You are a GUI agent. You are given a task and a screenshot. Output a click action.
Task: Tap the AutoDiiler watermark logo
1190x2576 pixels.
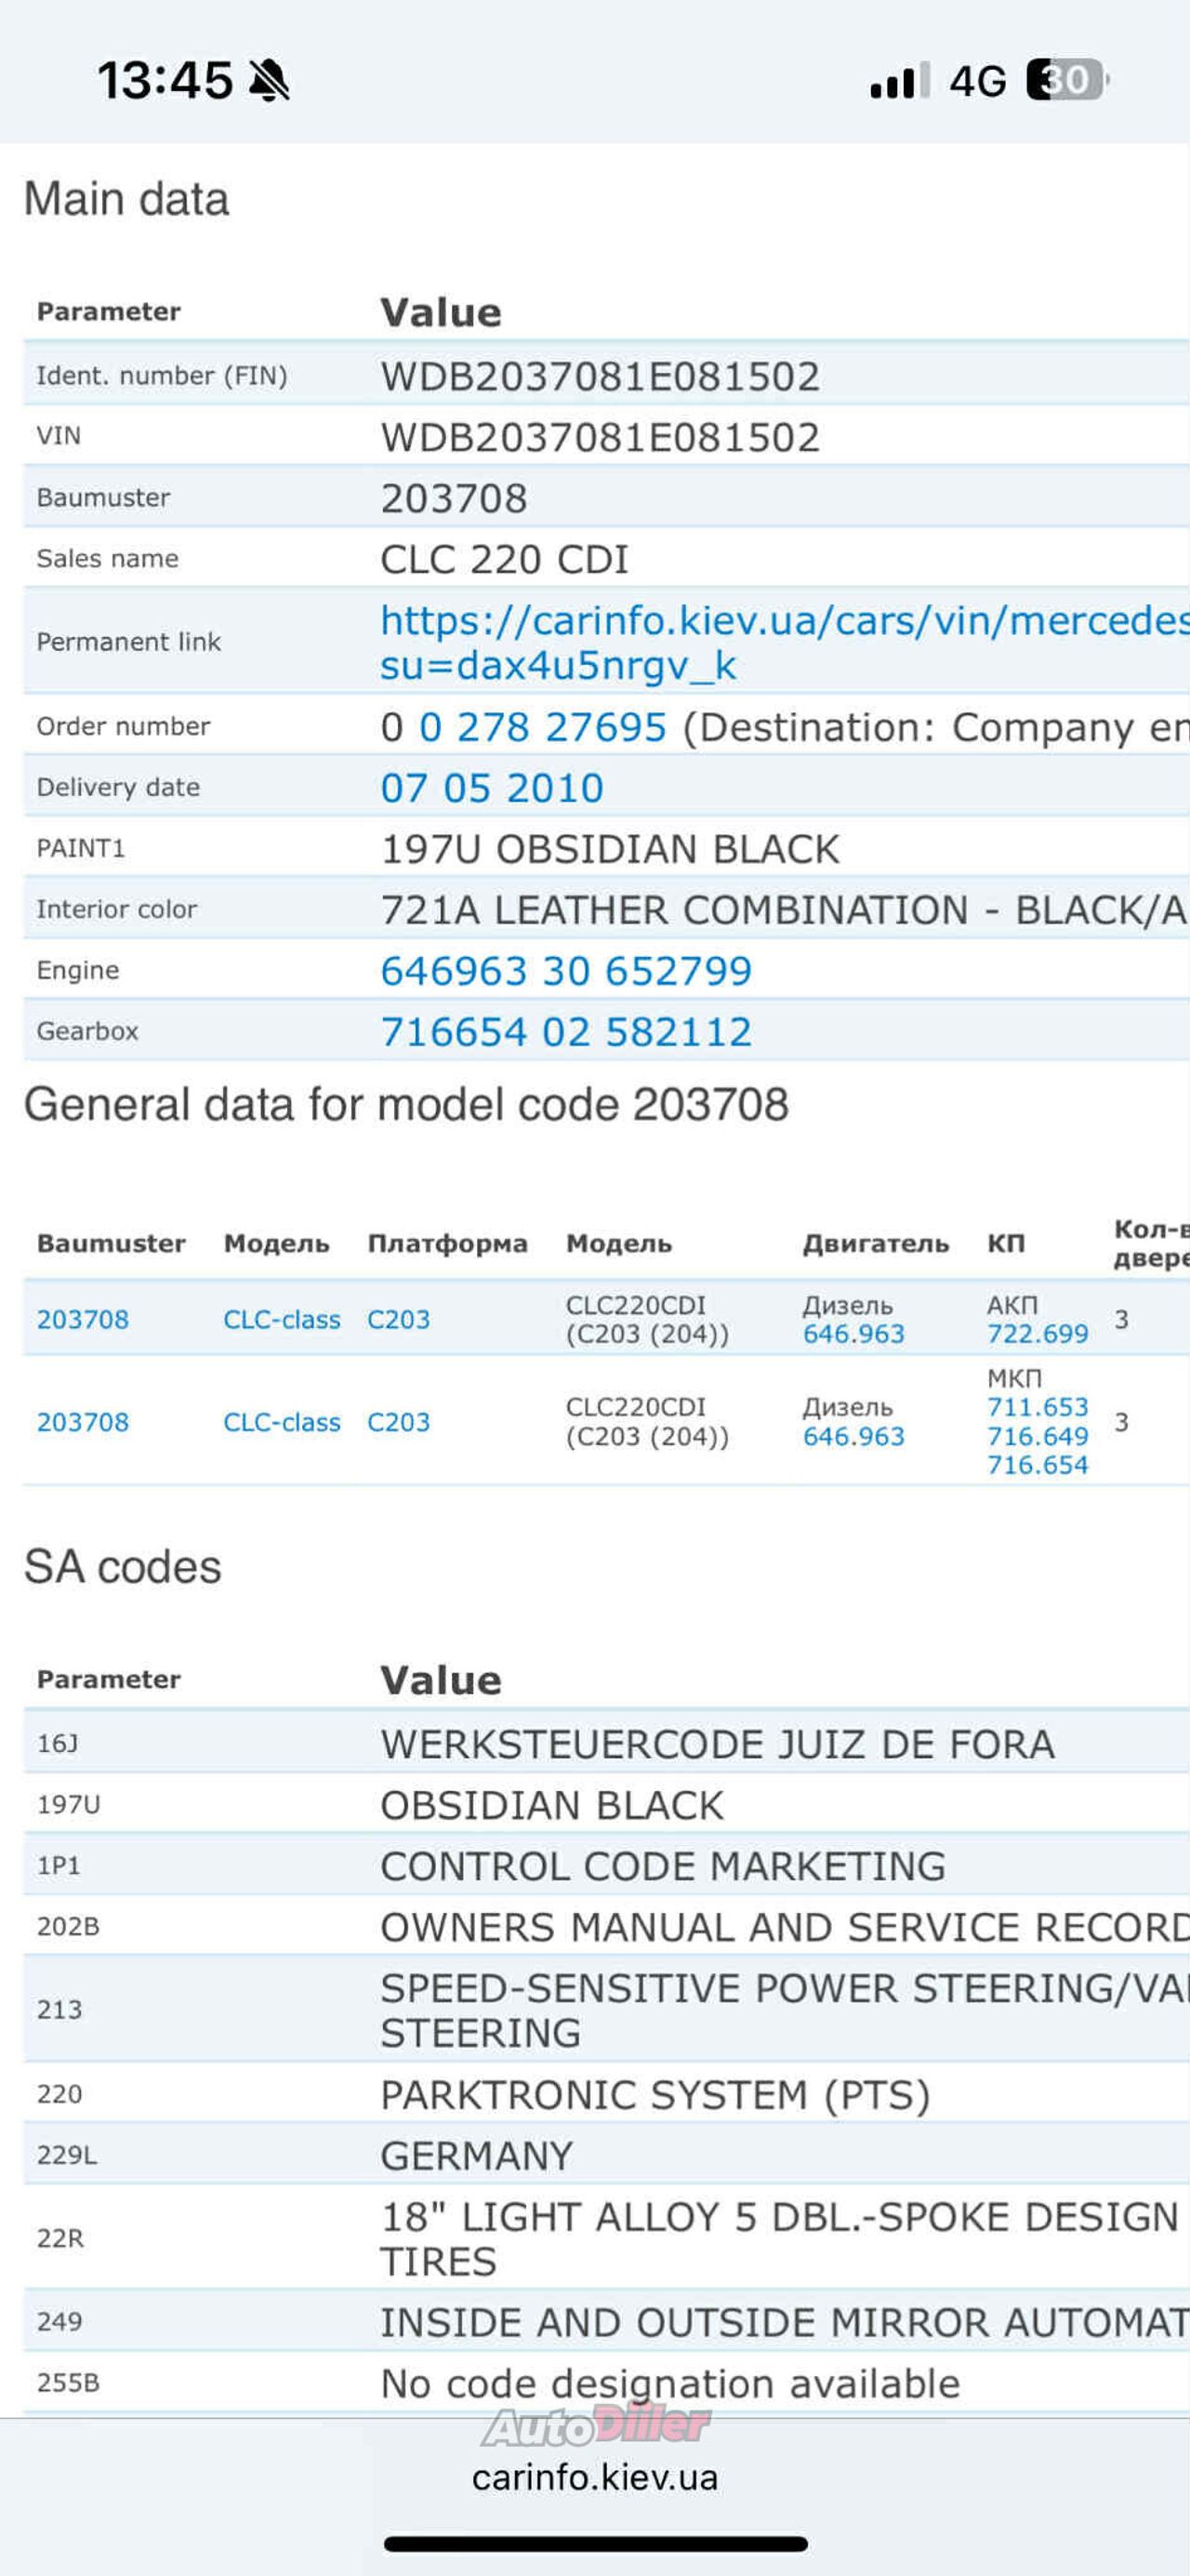[x=595, y=2426]
